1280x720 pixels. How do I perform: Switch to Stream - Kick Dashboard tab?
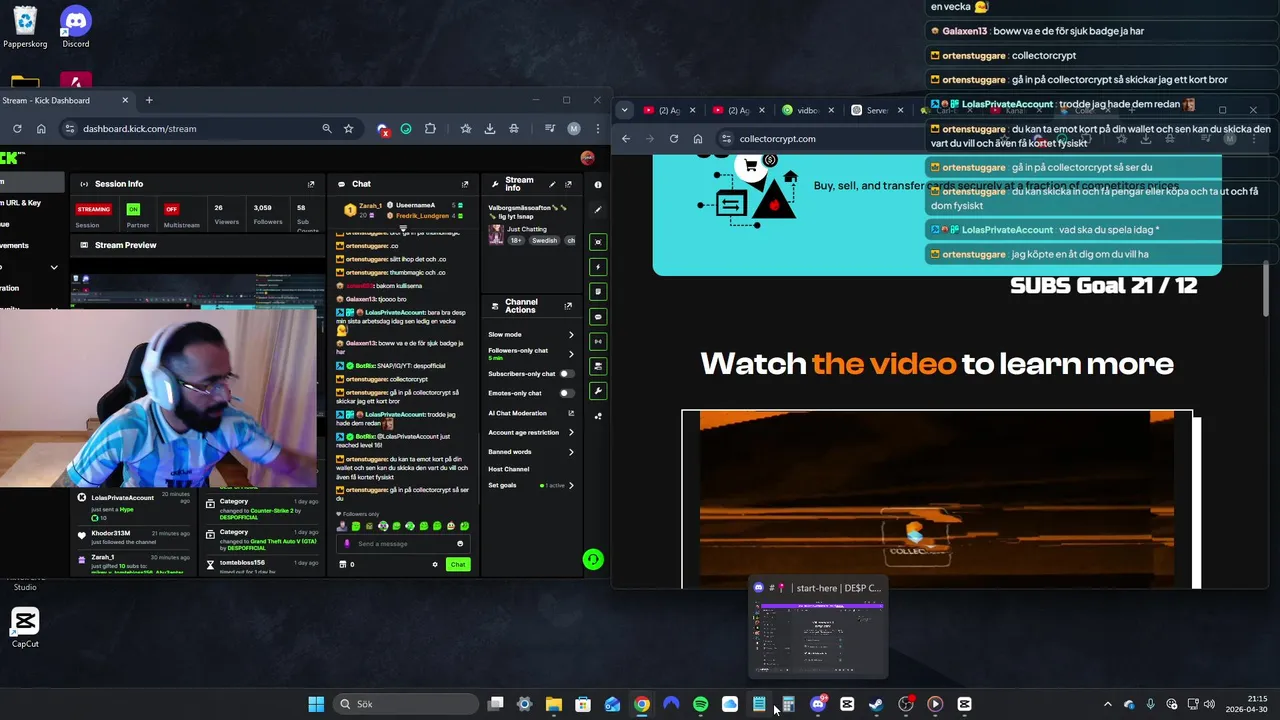pos(62,100)
